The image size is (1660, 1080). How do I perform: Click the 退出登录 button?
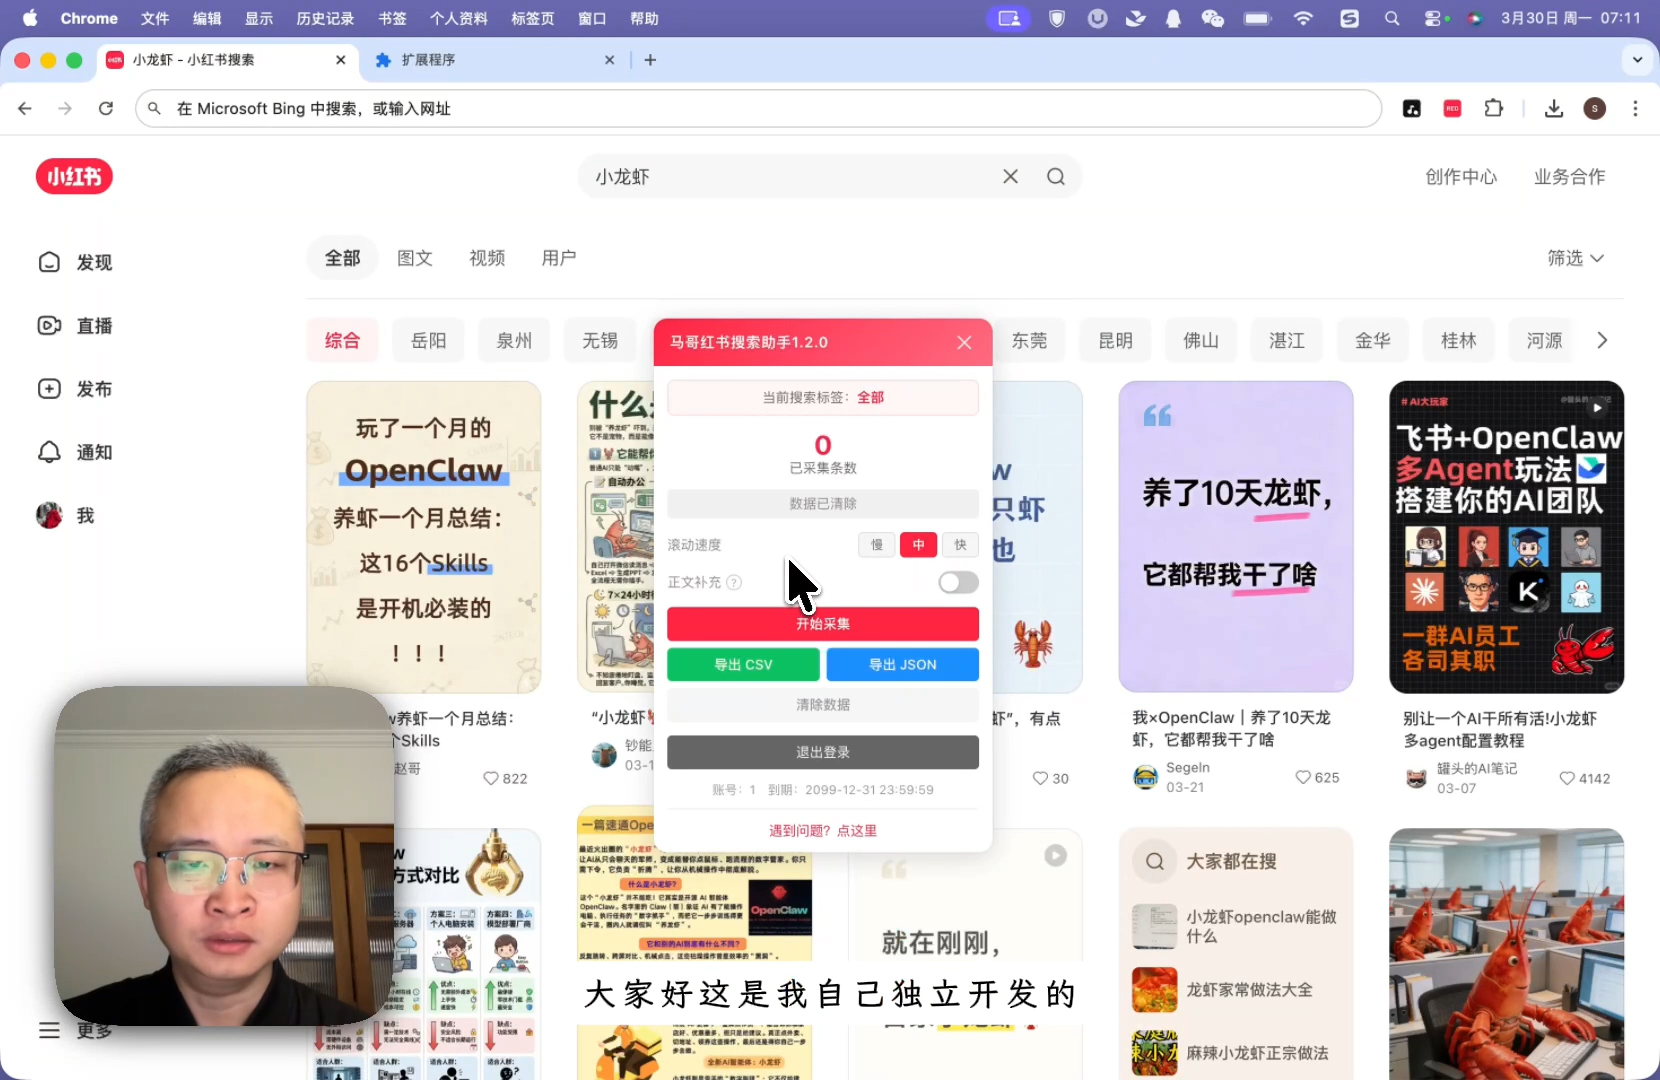click(x=823, y=752)
